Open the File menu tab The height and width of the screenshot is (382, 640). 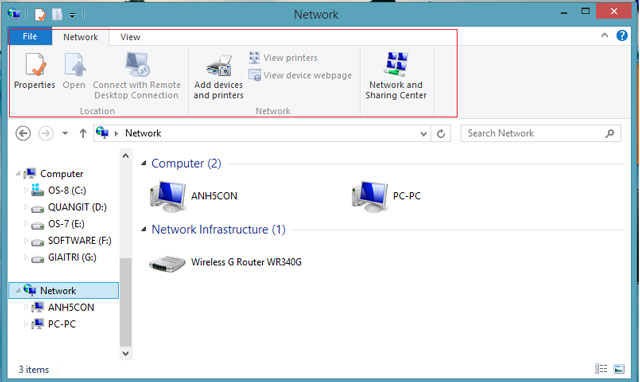[30, 37]
